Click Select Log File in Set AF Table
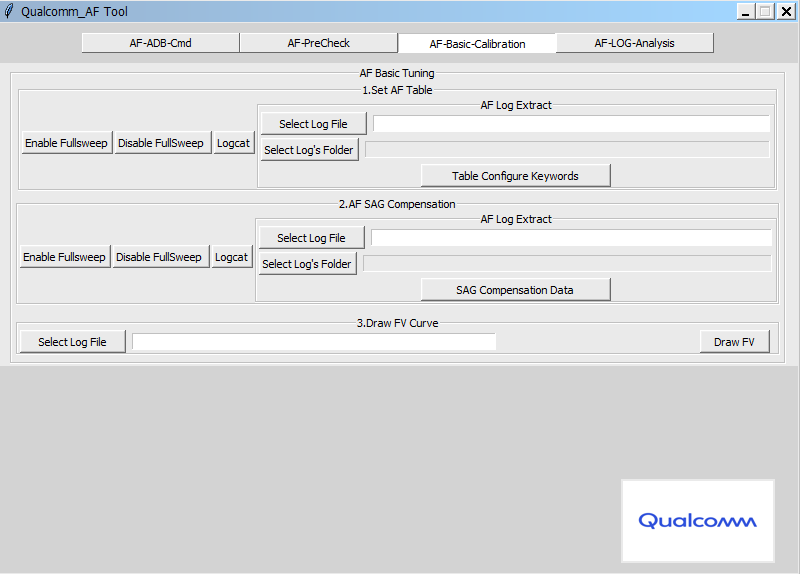The height and width of the screenshot is (574, 800). click(313, 124)
